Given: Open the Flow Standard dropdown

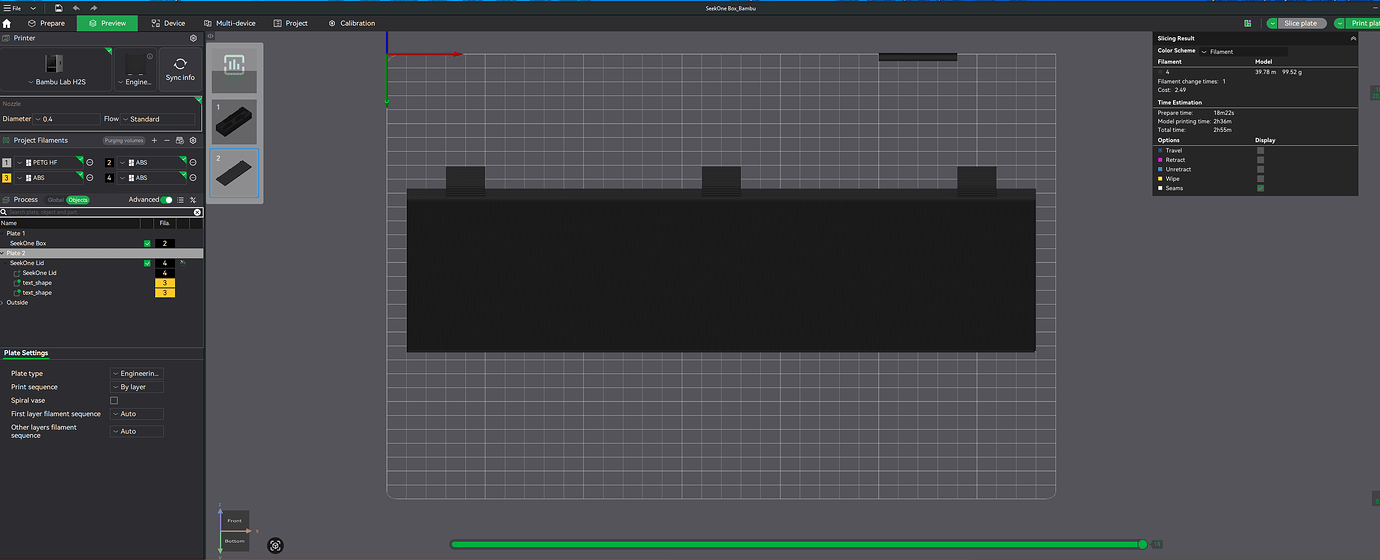Looking at the screenshot, I should (160, 119).
